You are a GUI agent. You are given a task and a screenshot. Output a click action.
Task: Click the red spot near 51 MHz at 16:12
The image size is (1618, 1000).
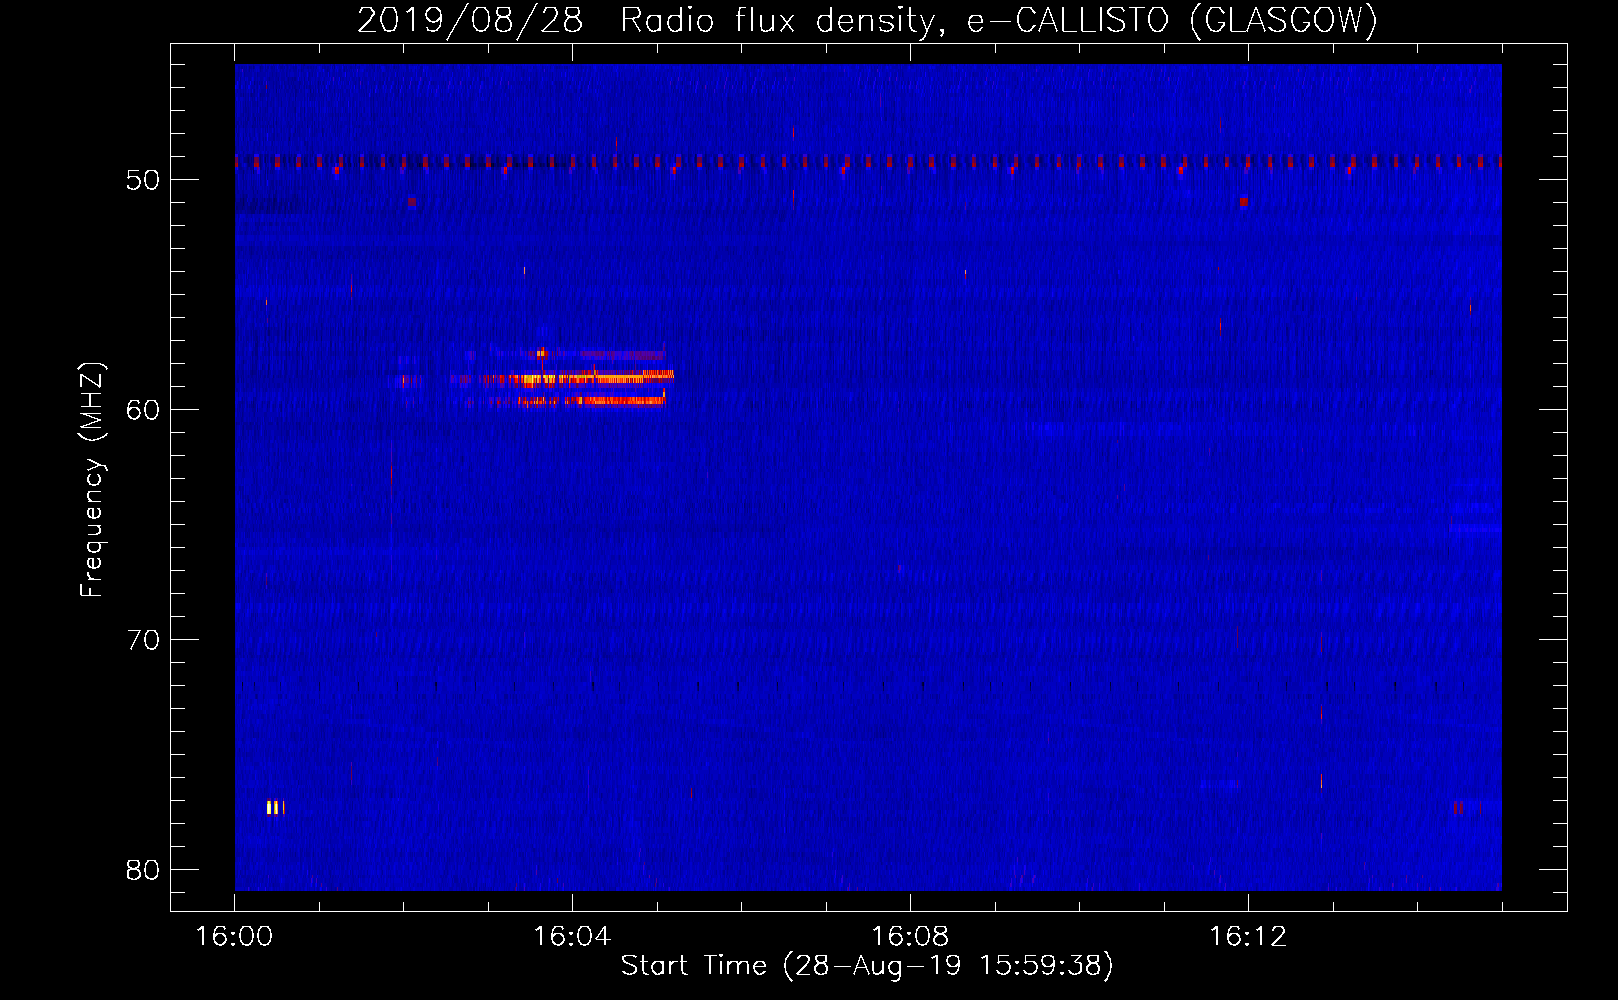click(1243, 201)
